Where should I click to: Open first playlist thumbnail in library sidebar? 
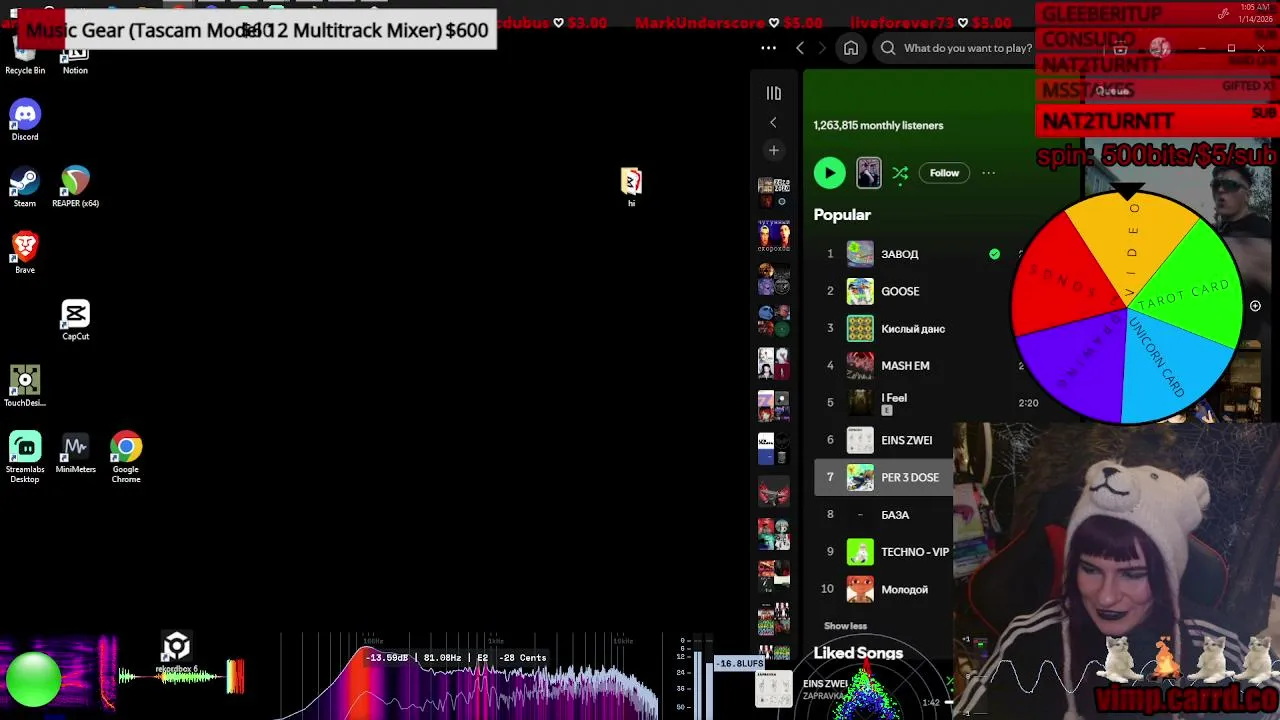click(x=773, y=192)
